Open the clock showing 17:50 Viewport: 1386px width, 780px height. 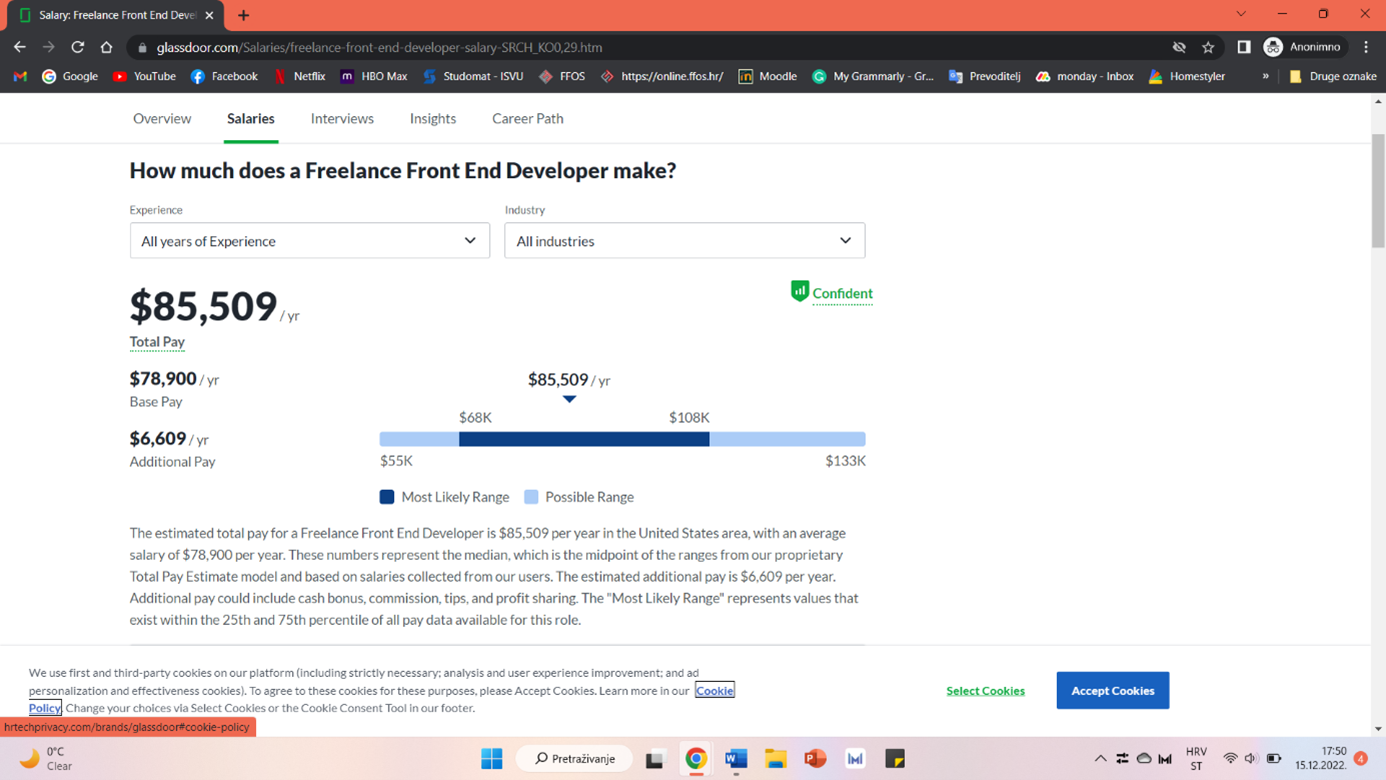pyautogui.click(x=1321, y=758)
